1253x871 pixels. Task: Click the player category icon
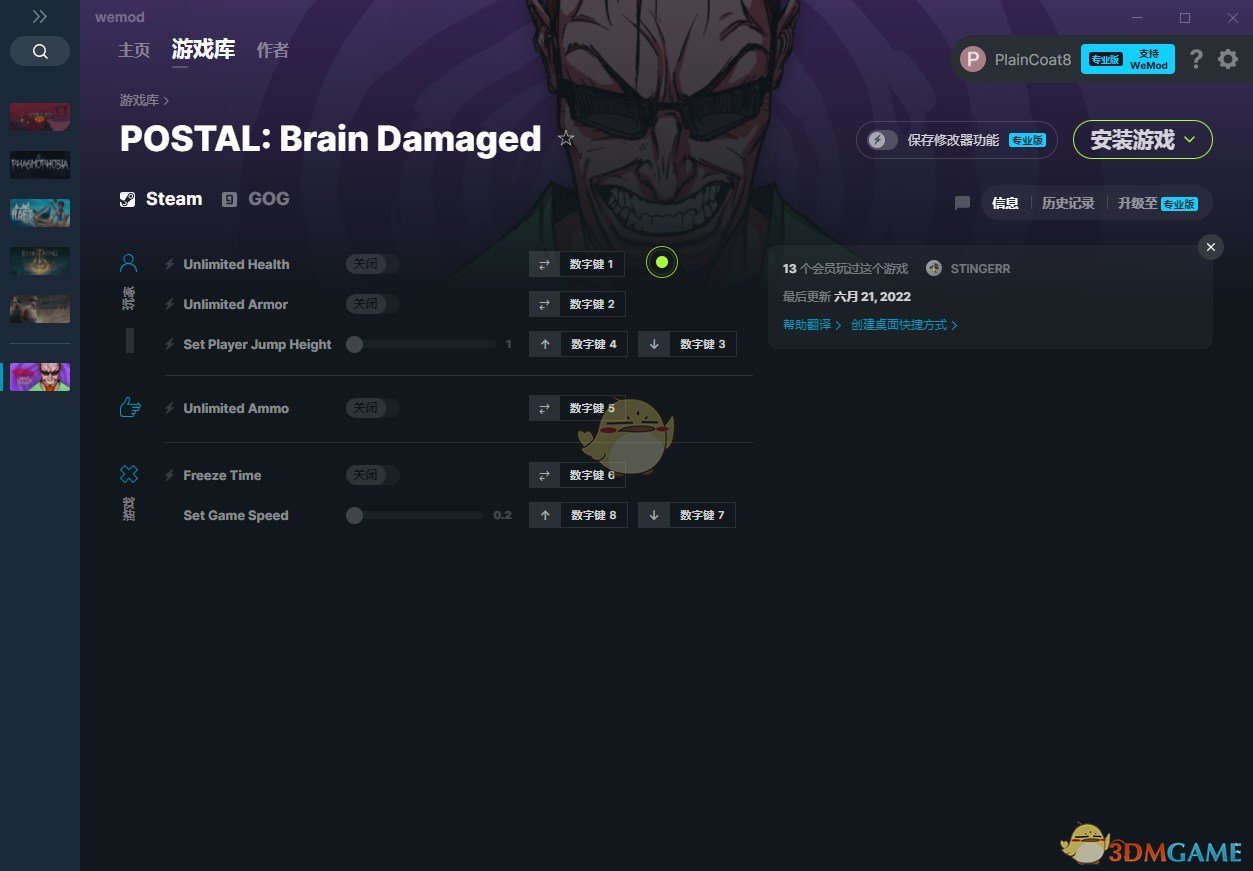129,263
